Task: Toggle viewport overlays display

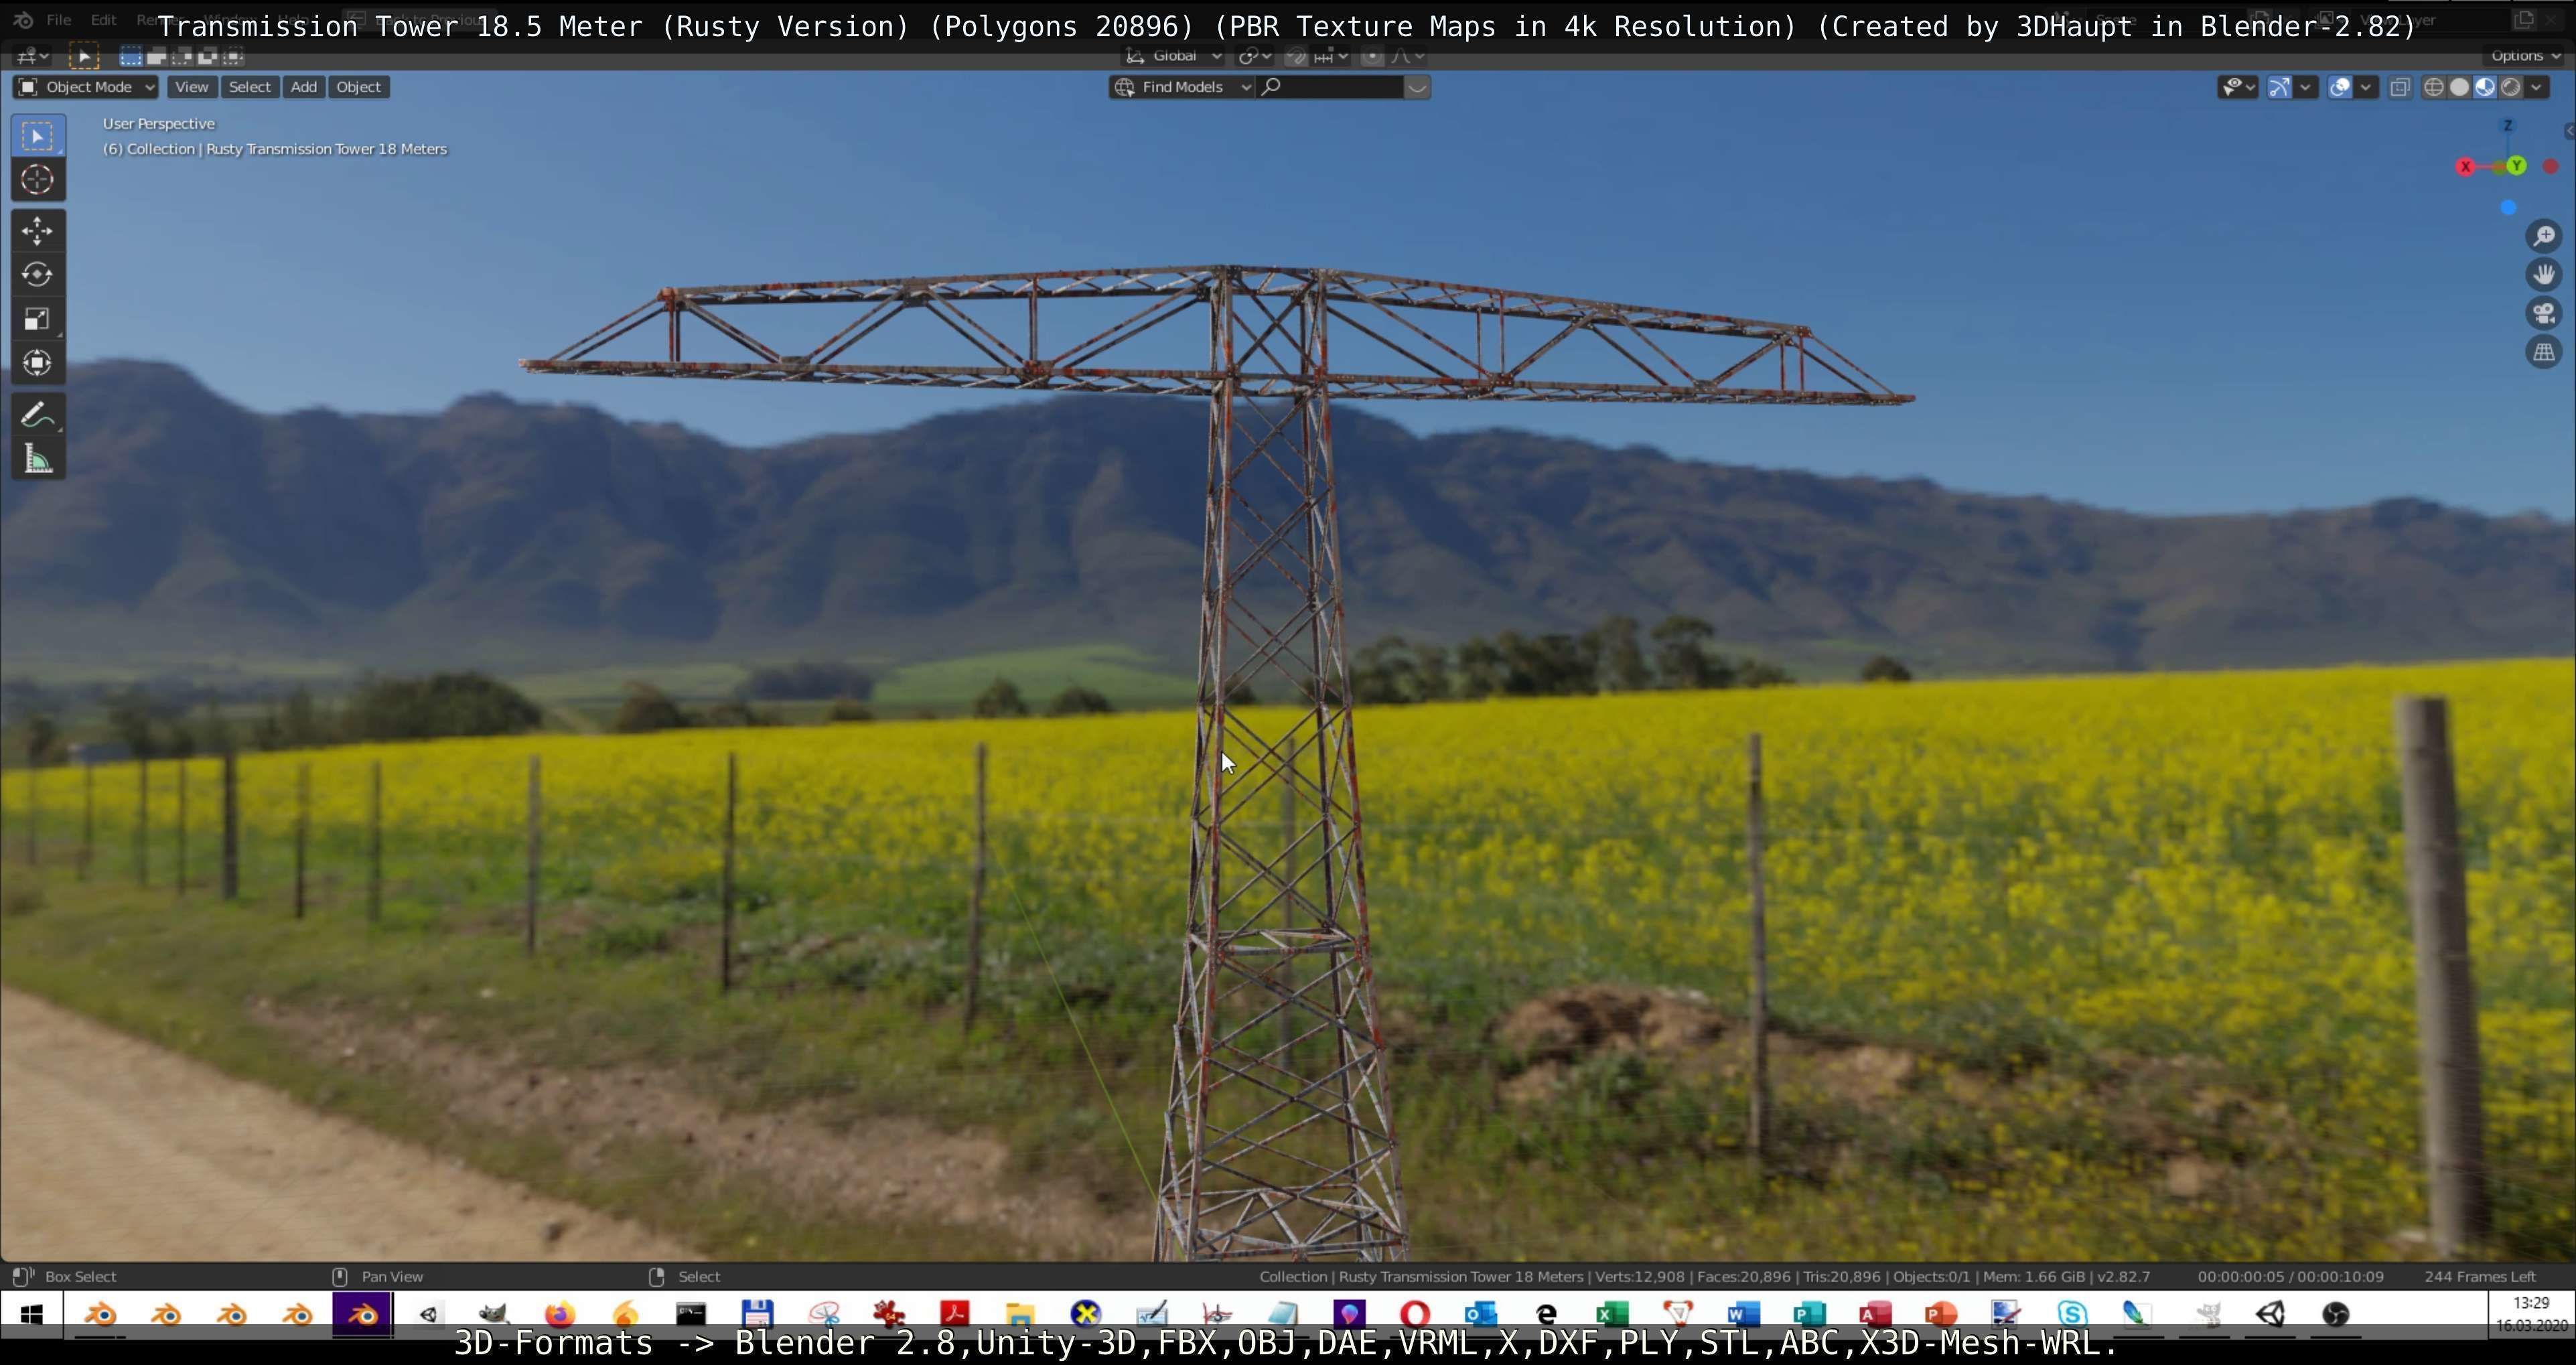Action: (x=2340, y=88)
